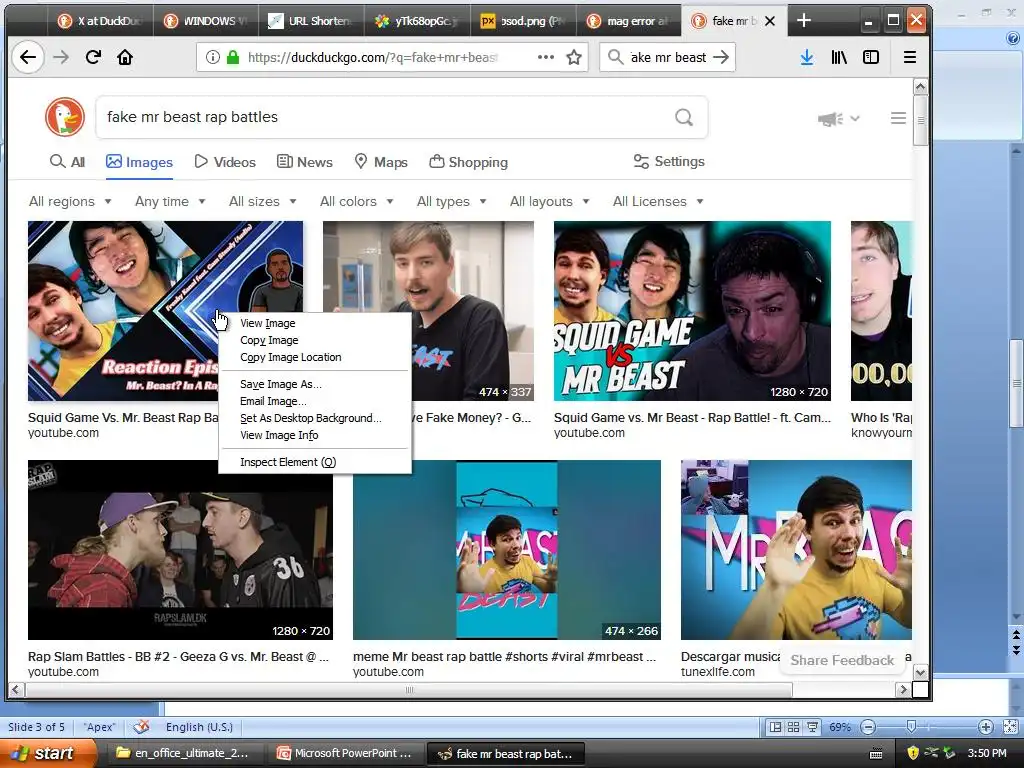1024x768 pixels.
Task: Switch to the Maps tab
Action: [381, 162]
